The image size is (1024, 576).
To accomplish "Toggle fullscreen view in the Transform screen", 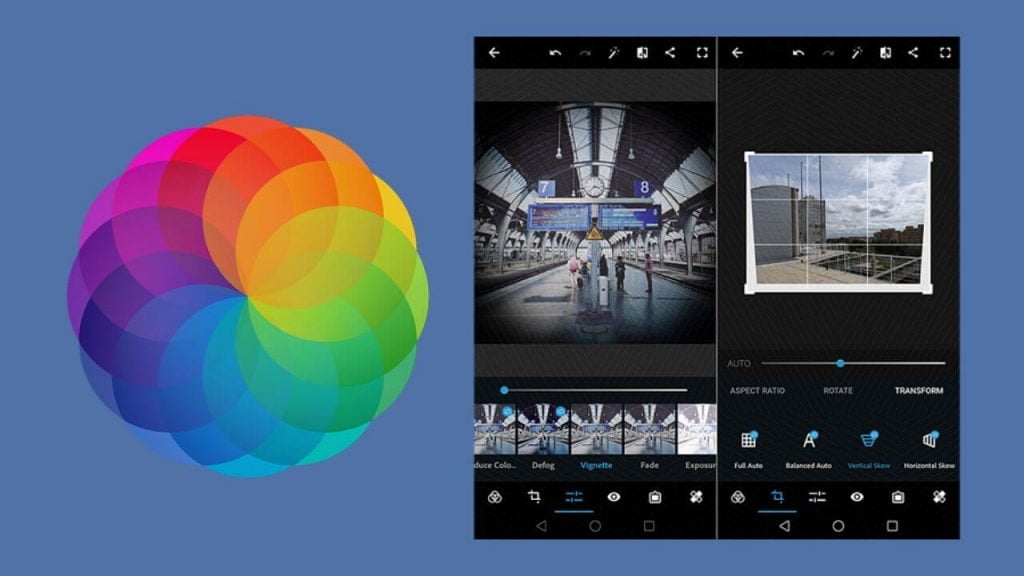I will [x=945, y=53].
